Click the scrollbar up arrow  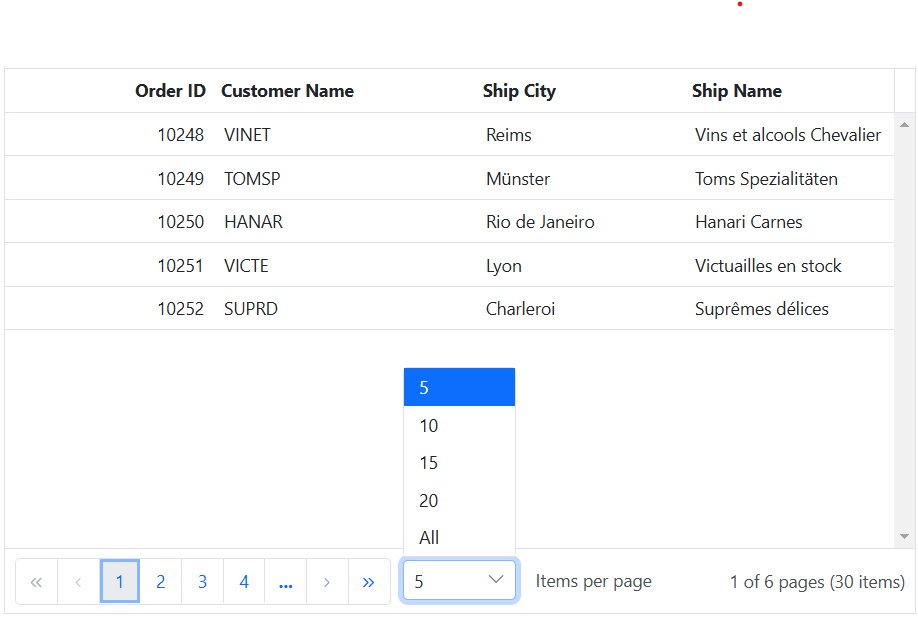tap(905, 125)
